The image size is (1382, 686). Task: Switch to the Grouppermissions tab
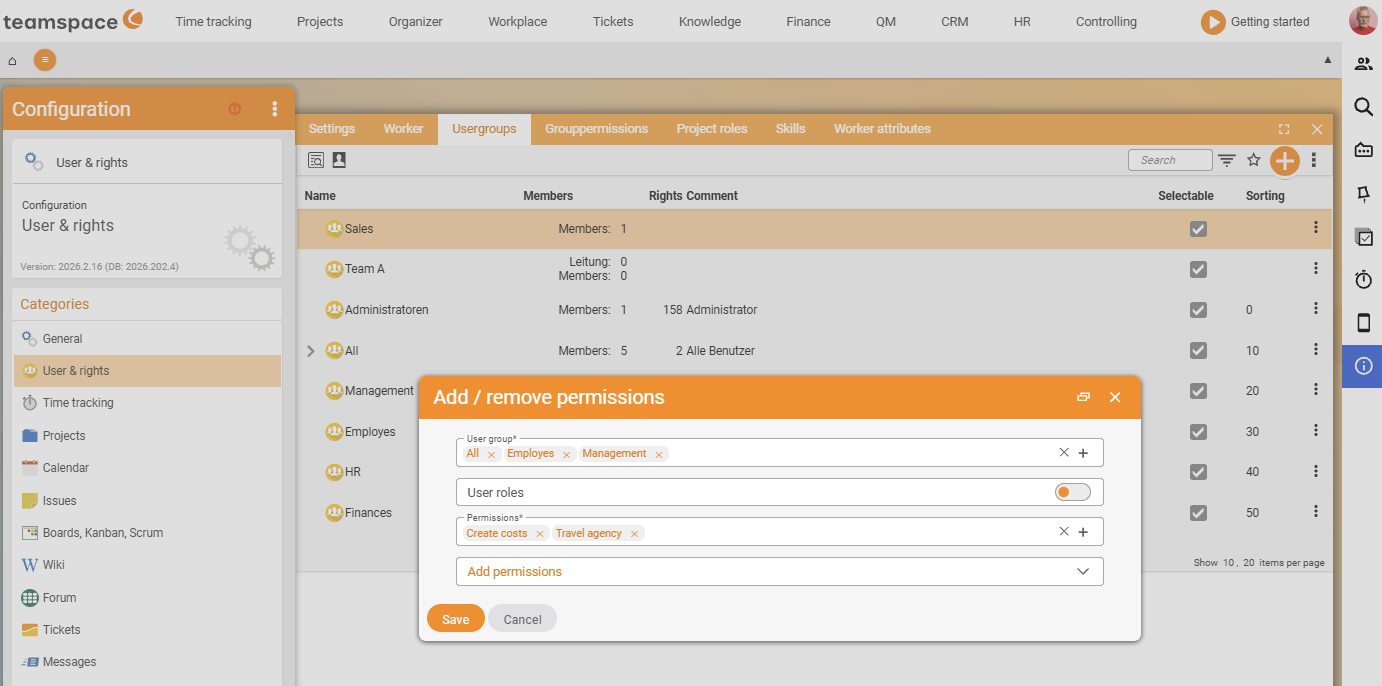(x=596, y=129)
